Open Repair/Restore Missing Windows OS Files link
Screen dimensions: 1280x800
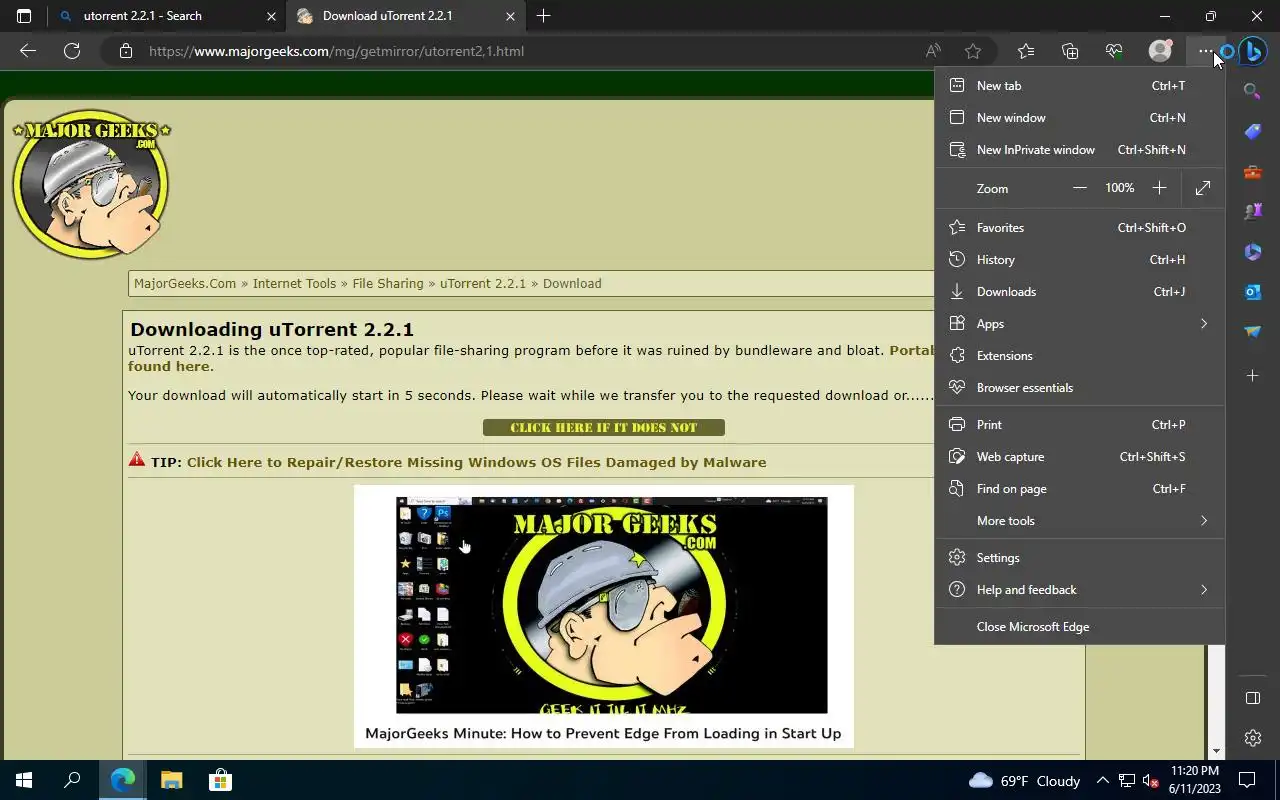[x=476, y=462]
